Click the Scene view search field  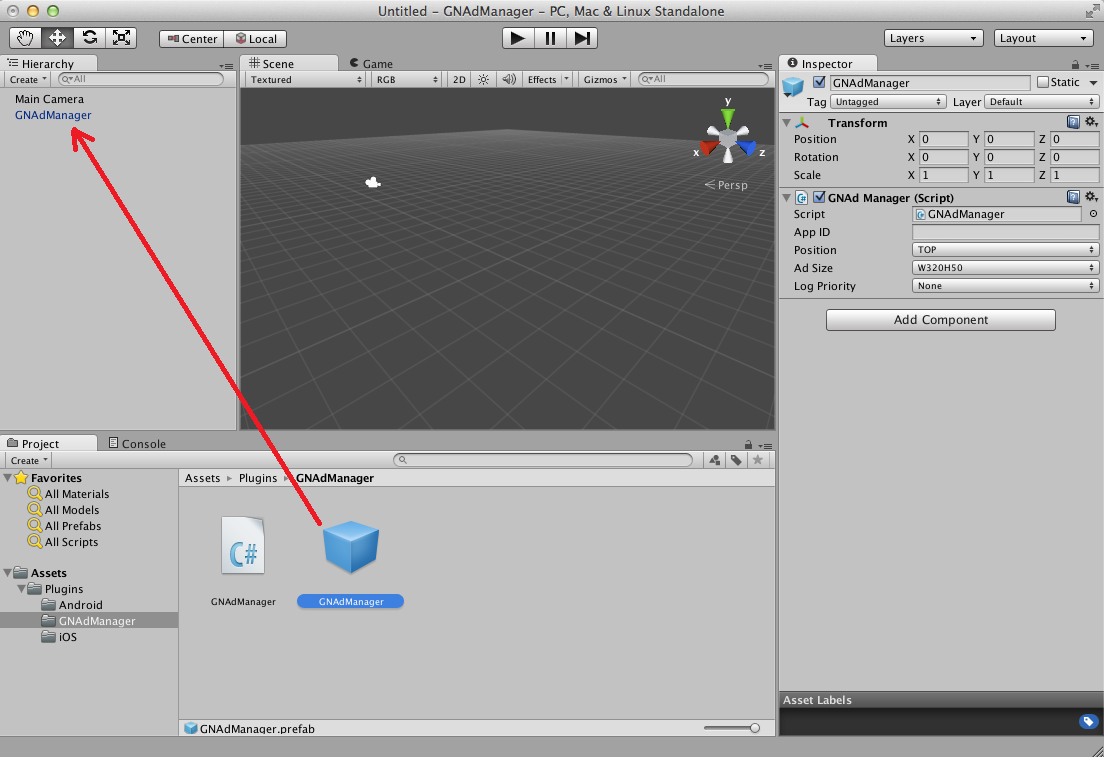703,79
